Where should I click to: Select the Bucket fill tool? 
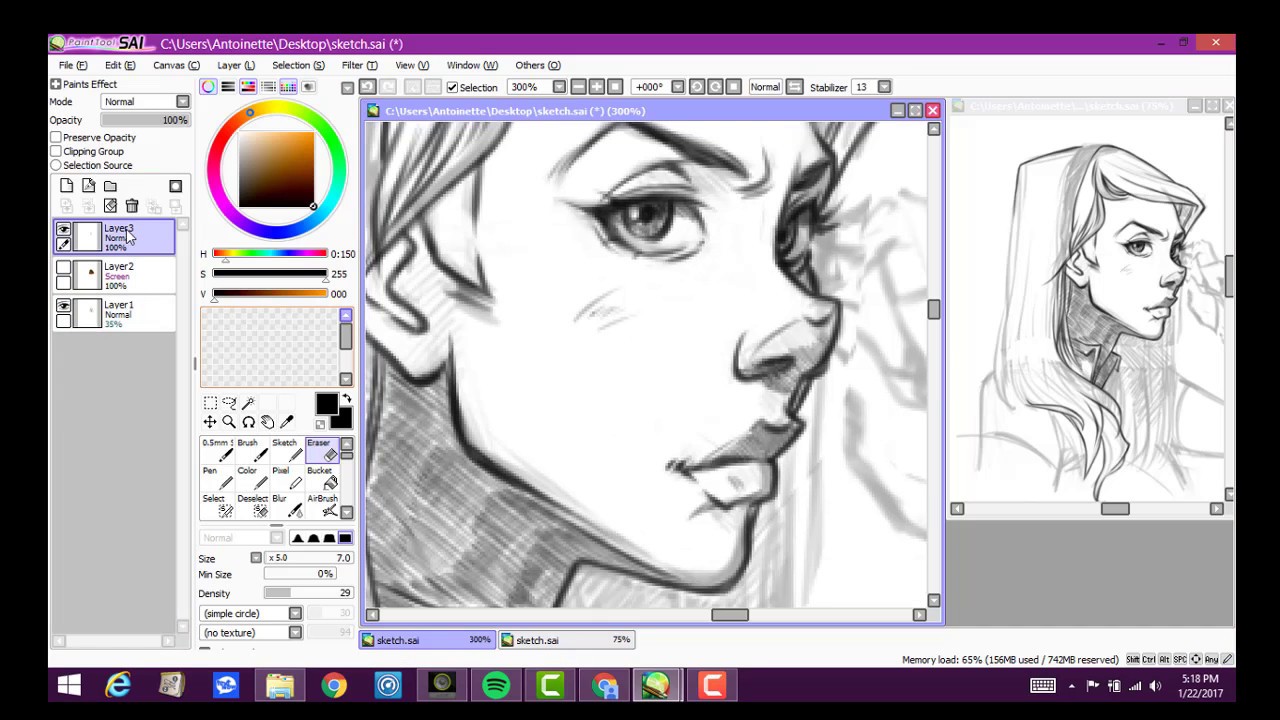click(320, 478)
